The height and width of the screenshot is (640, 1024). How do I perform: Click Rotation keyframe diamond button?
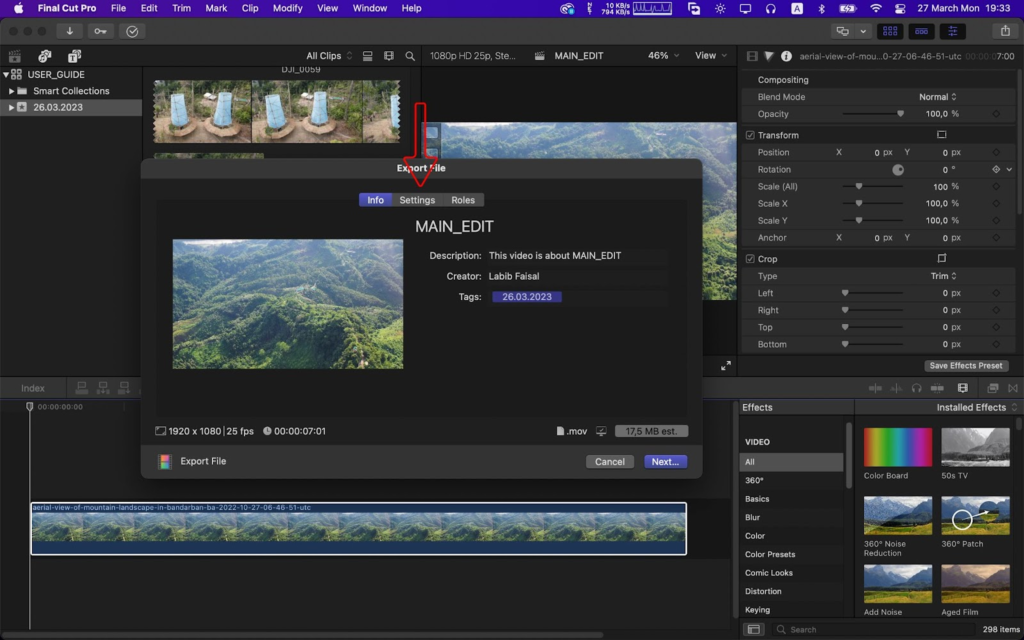(996, 169)
